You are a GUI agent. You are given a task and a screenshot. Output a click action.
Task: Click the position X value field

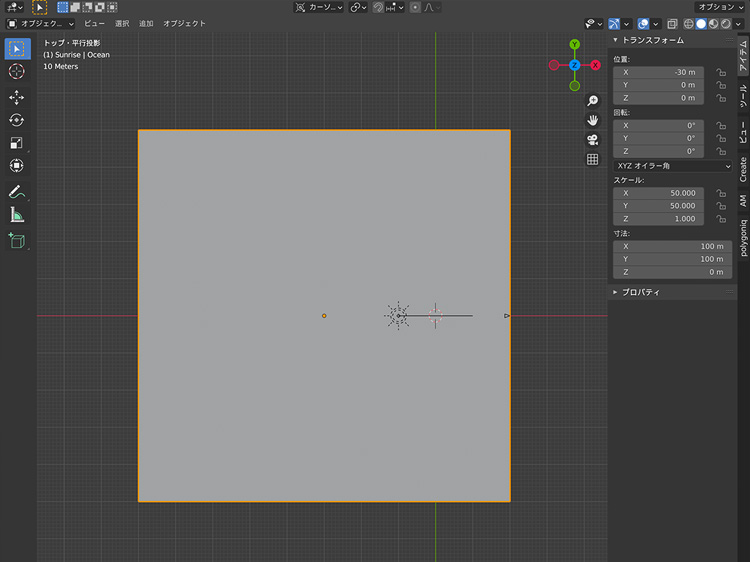(660, 72)
